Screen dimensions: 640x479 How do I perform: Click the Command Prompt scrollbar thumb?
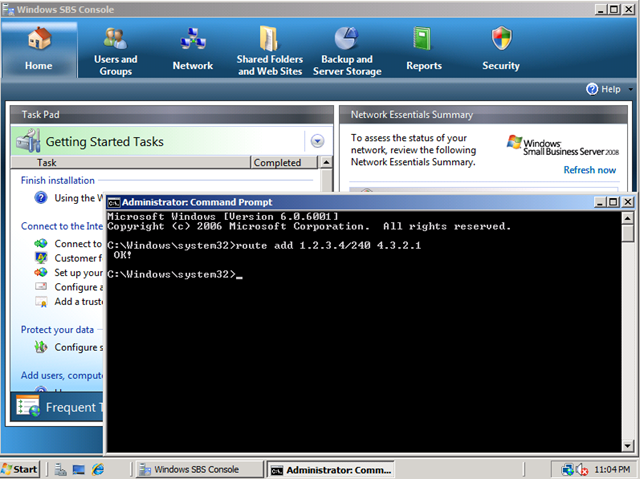(x=627, y=233)
